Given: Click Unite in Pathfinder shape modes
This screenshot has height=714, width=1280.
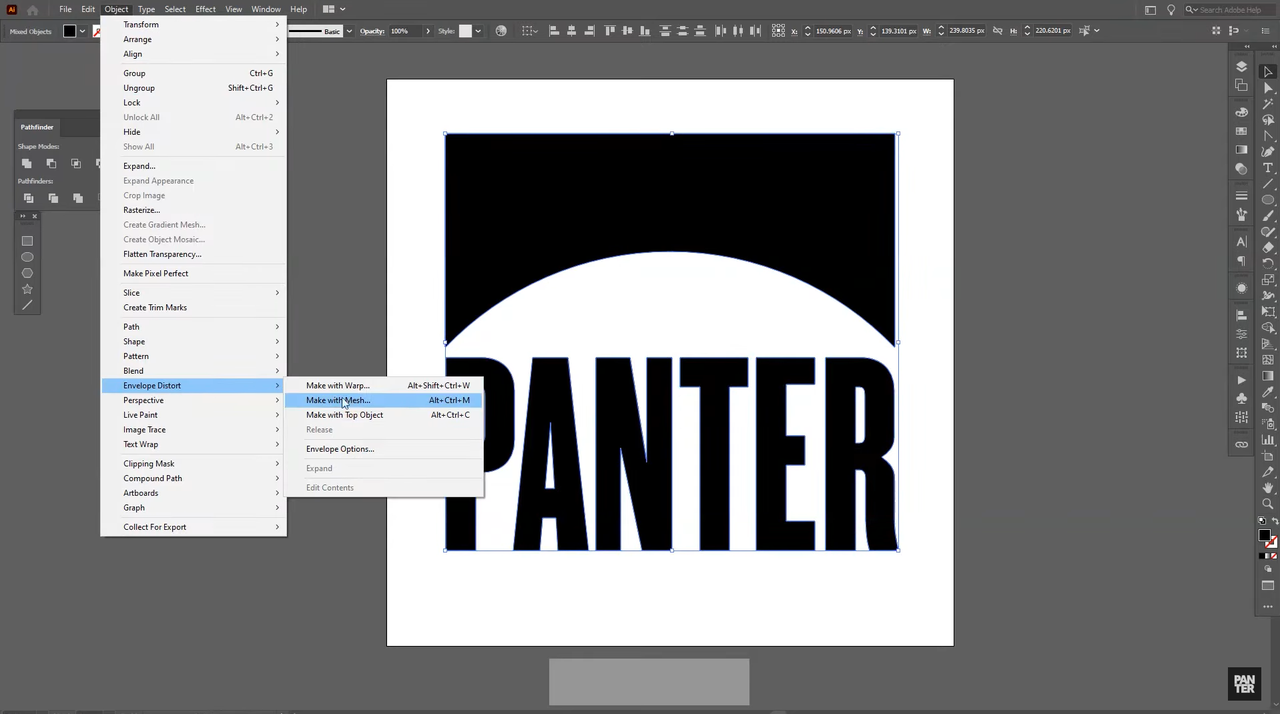Looking at the screenshot, I should click(27, 163).
